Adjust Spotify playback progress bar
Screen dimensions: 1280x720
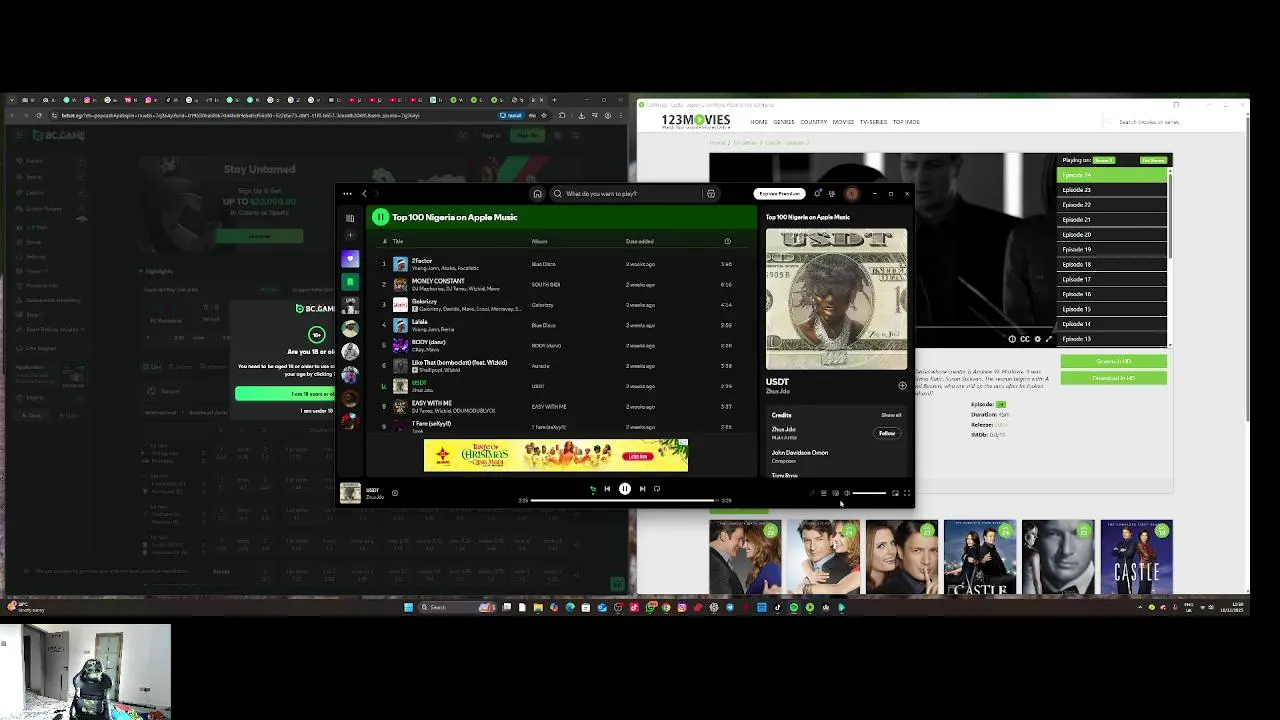(625, 500)
